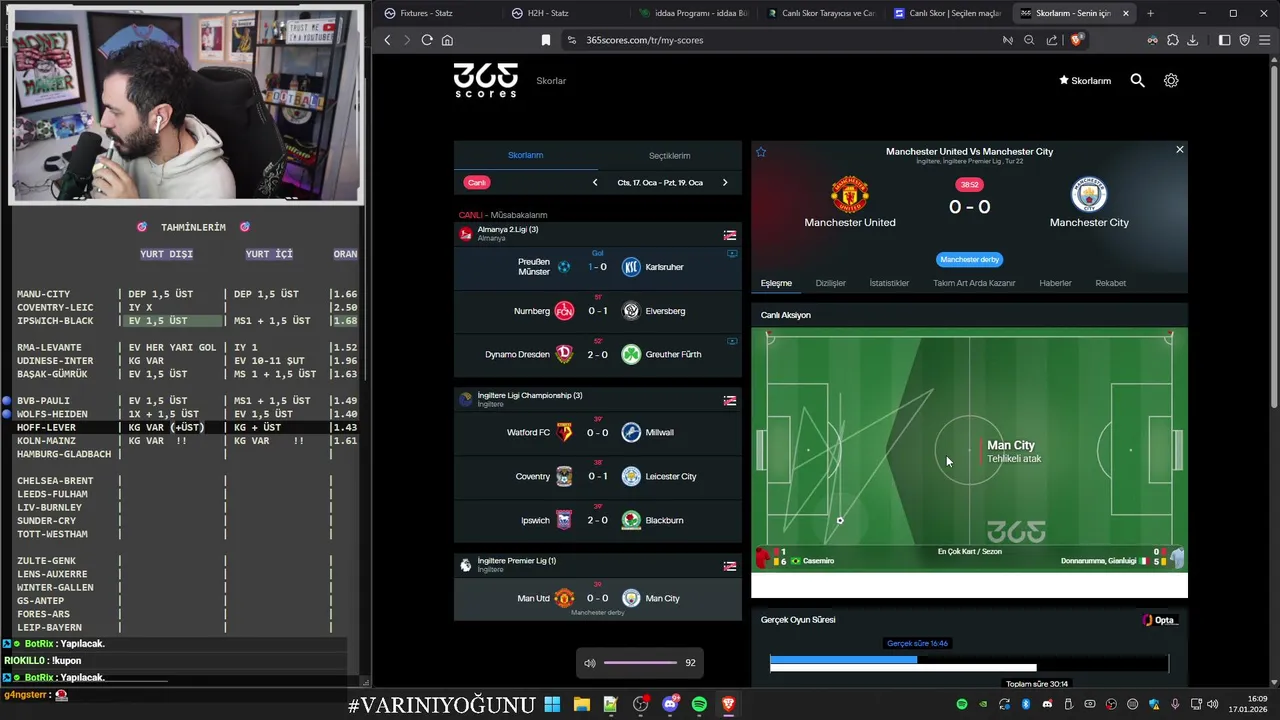Viewport: 1280px width, 720px height.
Task: Click TV icon on Dynamo Dresden match
Action: coord(732,341)
